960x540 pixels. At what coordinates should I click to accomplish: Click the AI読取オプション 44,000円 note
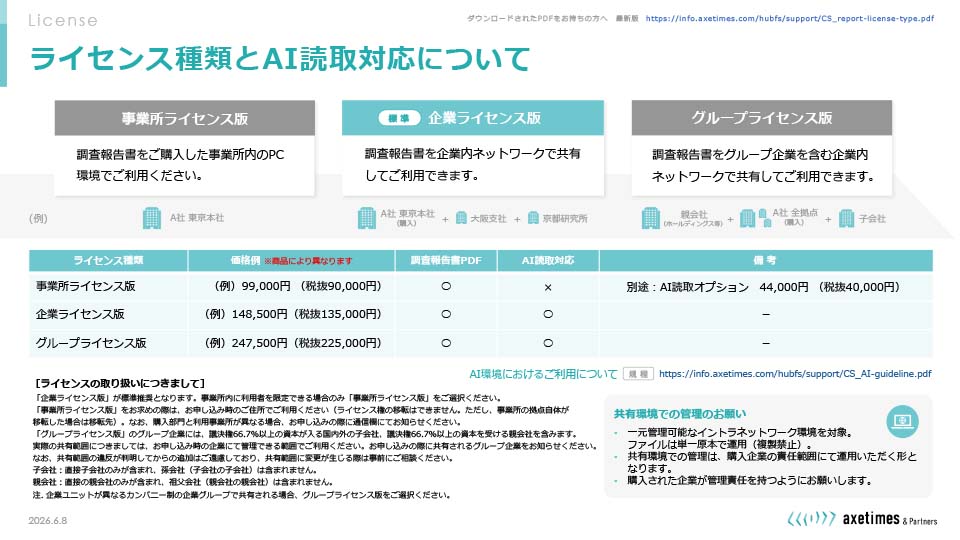(x=763, y=287)
